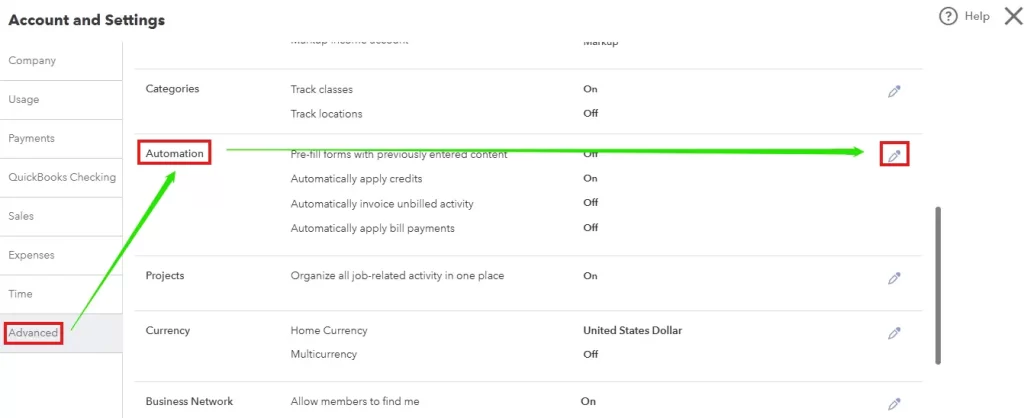Screen dimensions: 1024x418
Task: Switch to the Expenses tab
Action: 31,255
